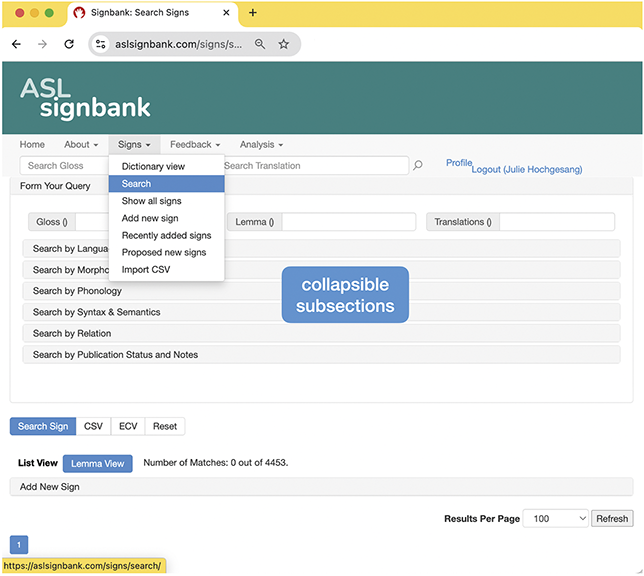Choose Search in the Signs menu
644x576 pixels.
point(167,184)
